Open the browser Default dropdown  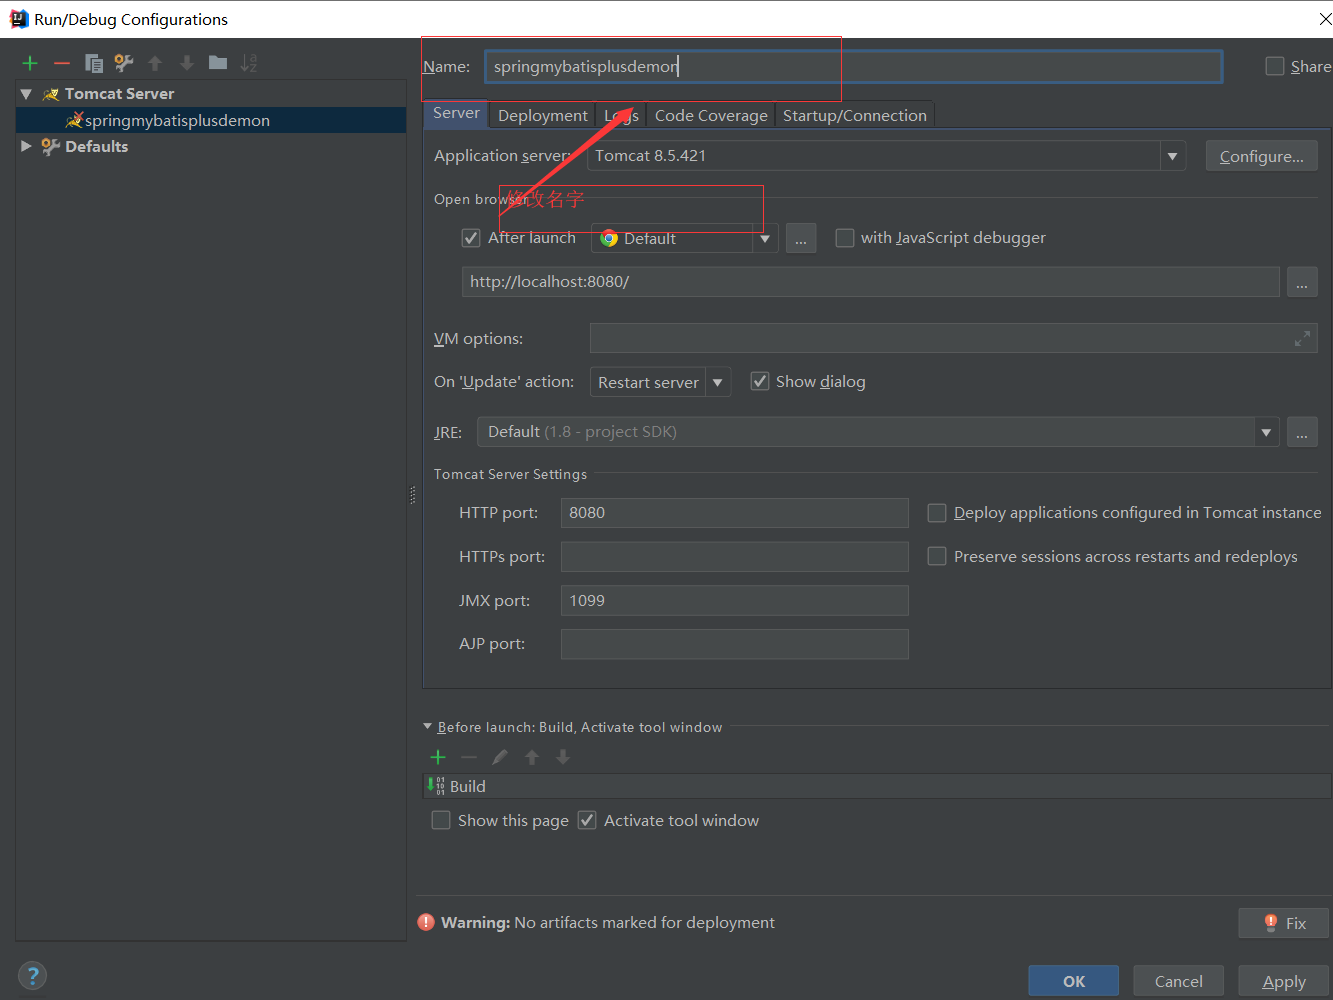tap(765, 238)
